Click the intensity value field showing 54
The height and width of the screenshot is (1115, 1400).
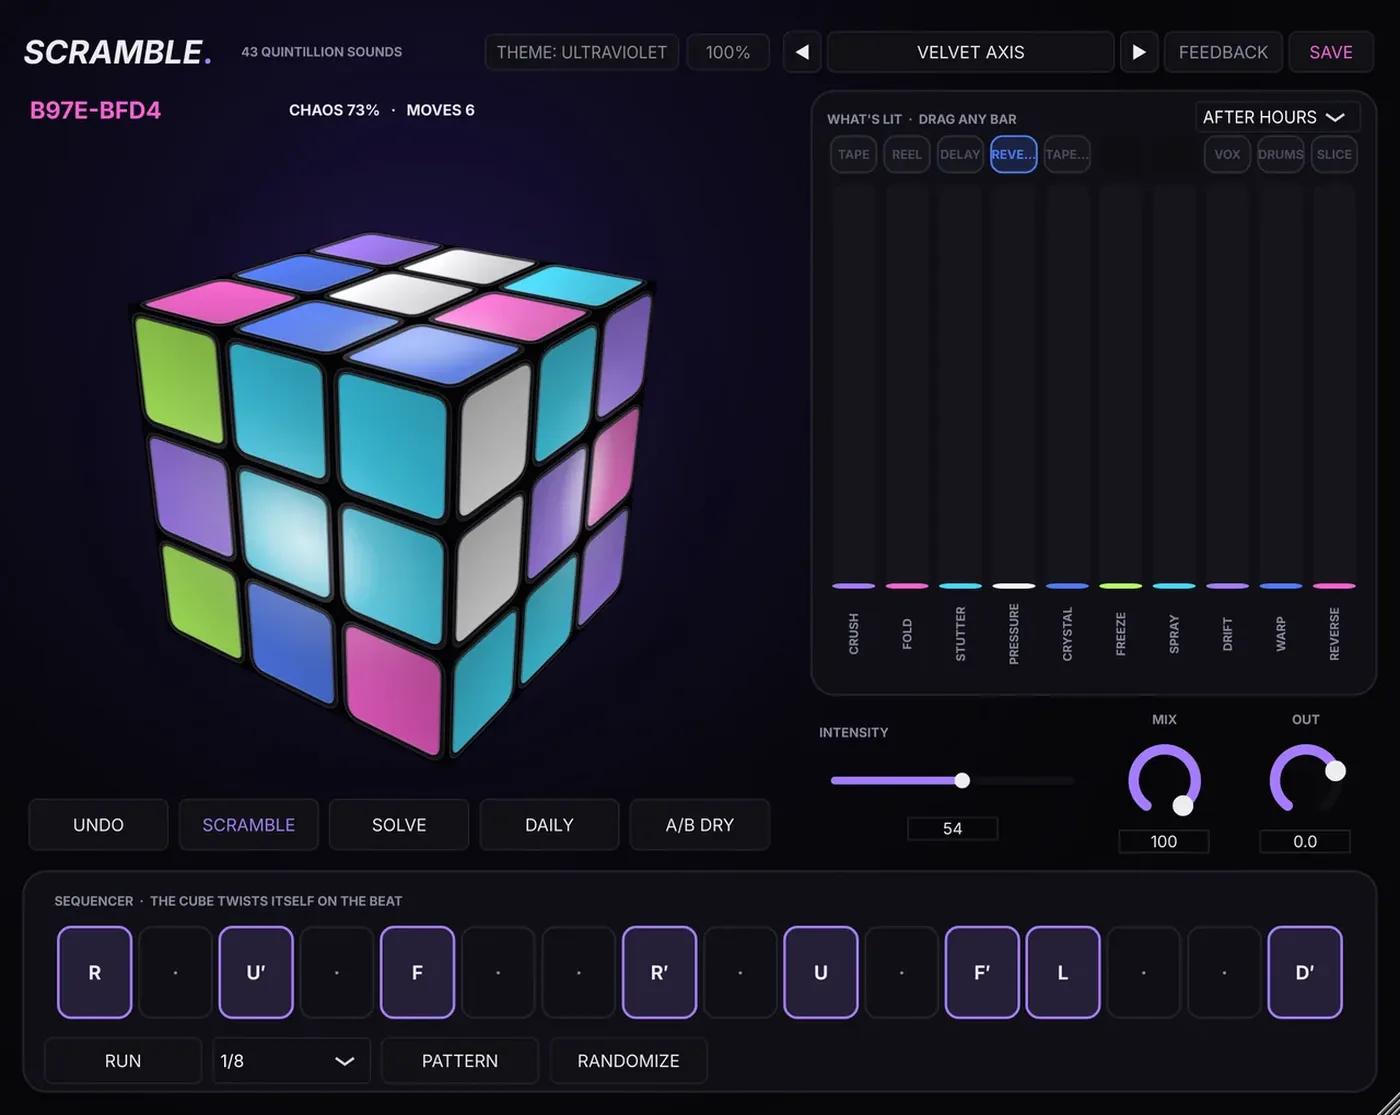(952, 828)
